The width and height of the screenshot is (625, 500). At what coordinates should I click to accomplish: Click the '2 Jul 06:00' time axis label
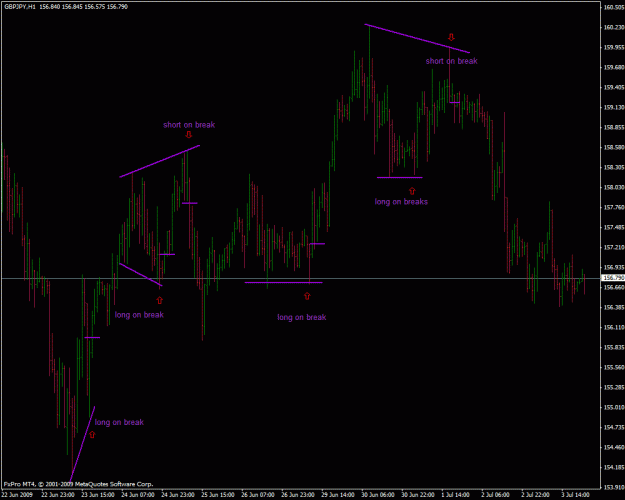coord(496,495)
